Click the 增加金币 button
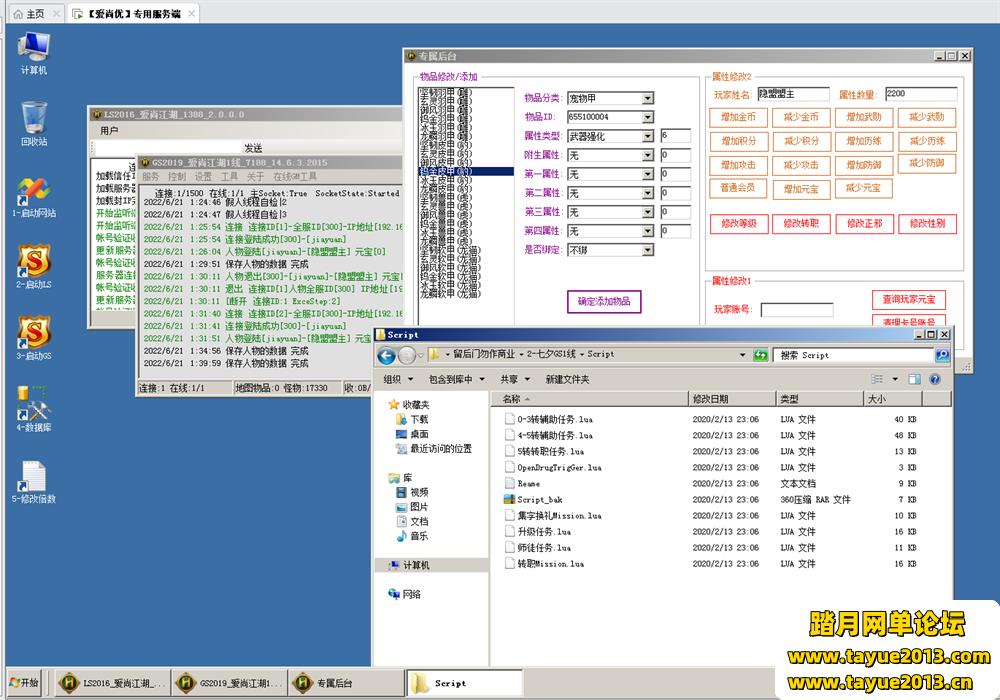The image size is (1000, 700). coord(738,117)
